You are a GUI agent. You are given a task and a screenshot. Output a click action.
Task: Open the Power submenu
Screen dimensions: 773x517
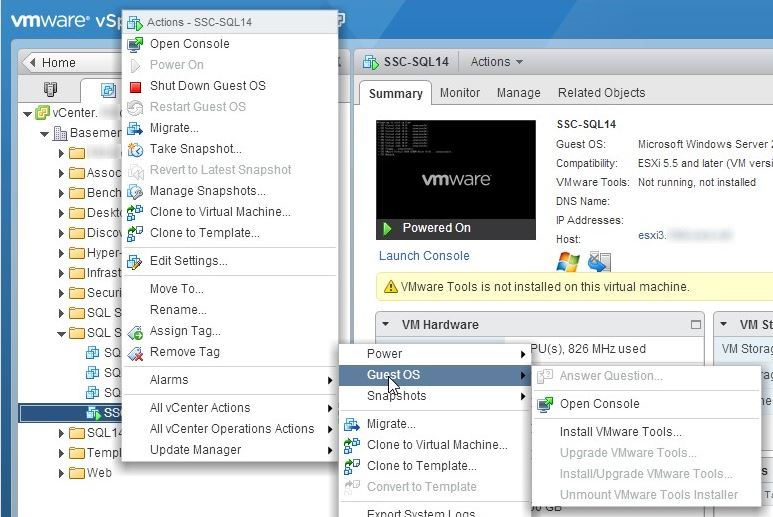click(x=435, y=354)
